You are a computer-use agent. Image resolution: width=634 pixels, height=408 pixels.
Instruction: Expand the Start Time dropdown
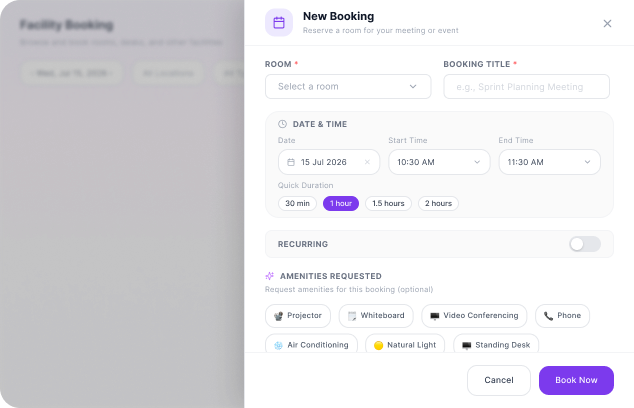(x=439, y=162)
